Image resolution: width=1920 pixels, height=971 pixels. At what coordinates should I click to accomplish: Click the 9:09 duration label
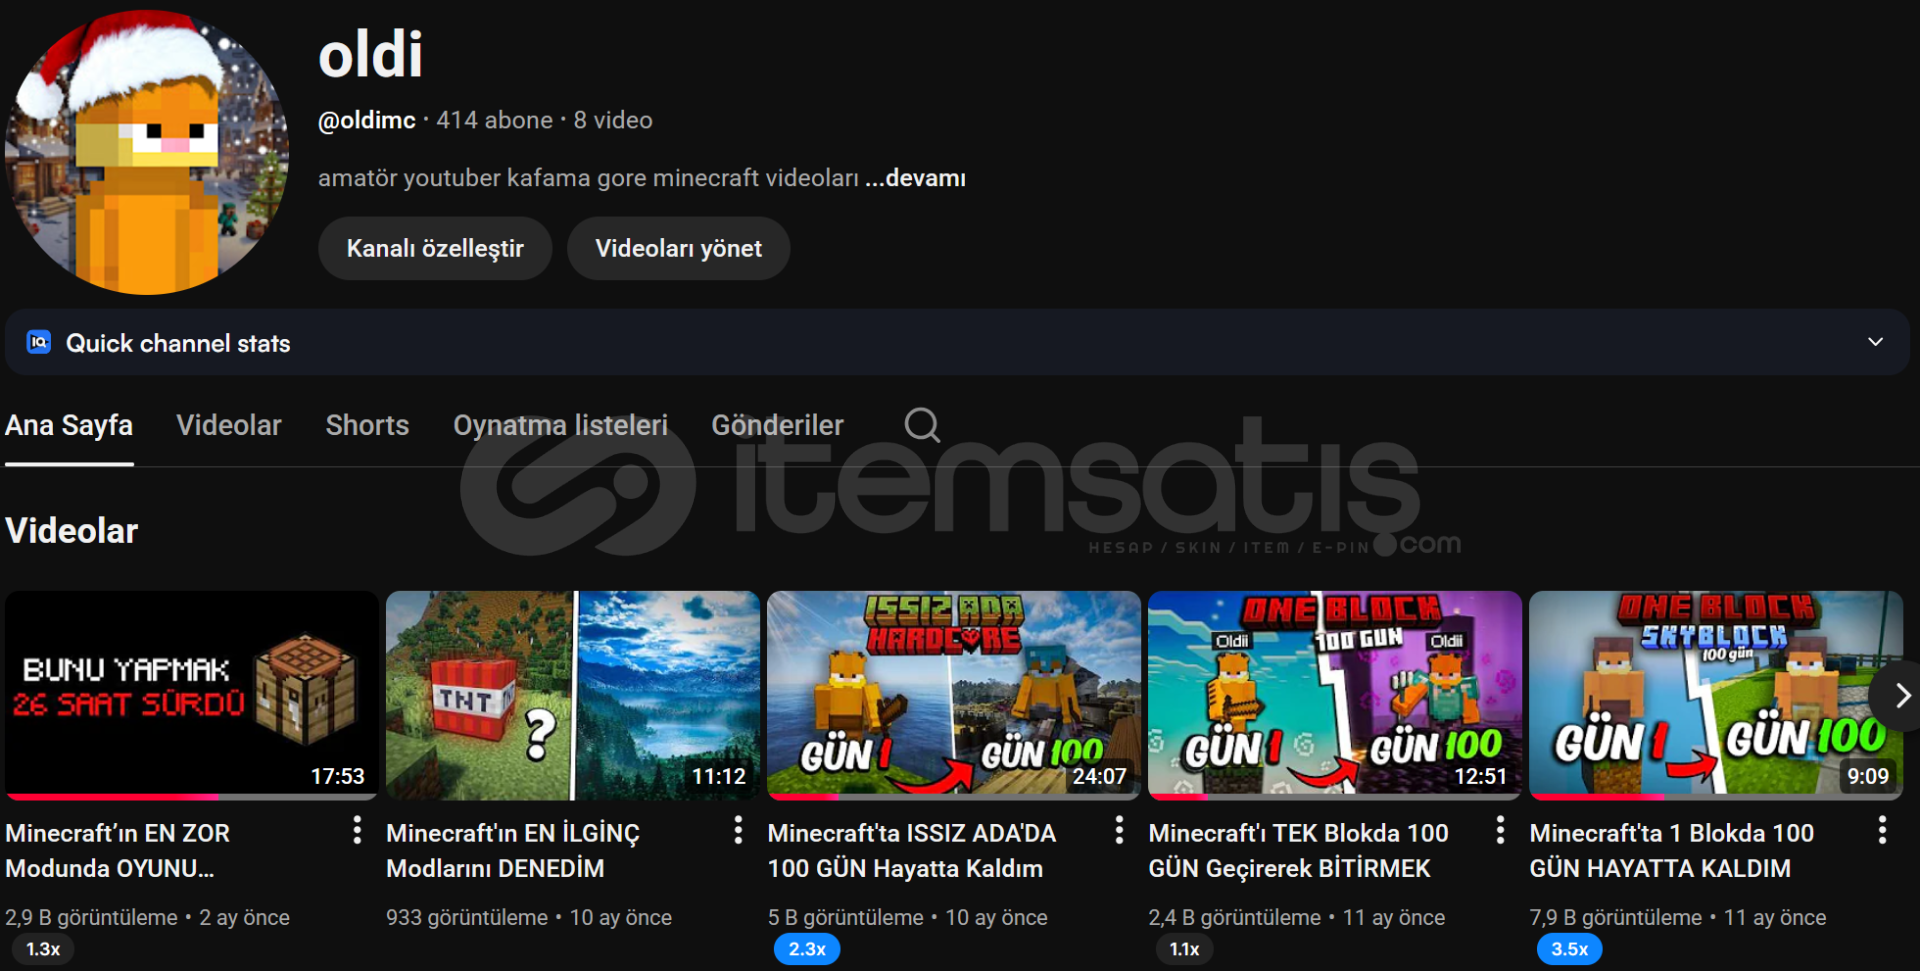pos(1868,776)
